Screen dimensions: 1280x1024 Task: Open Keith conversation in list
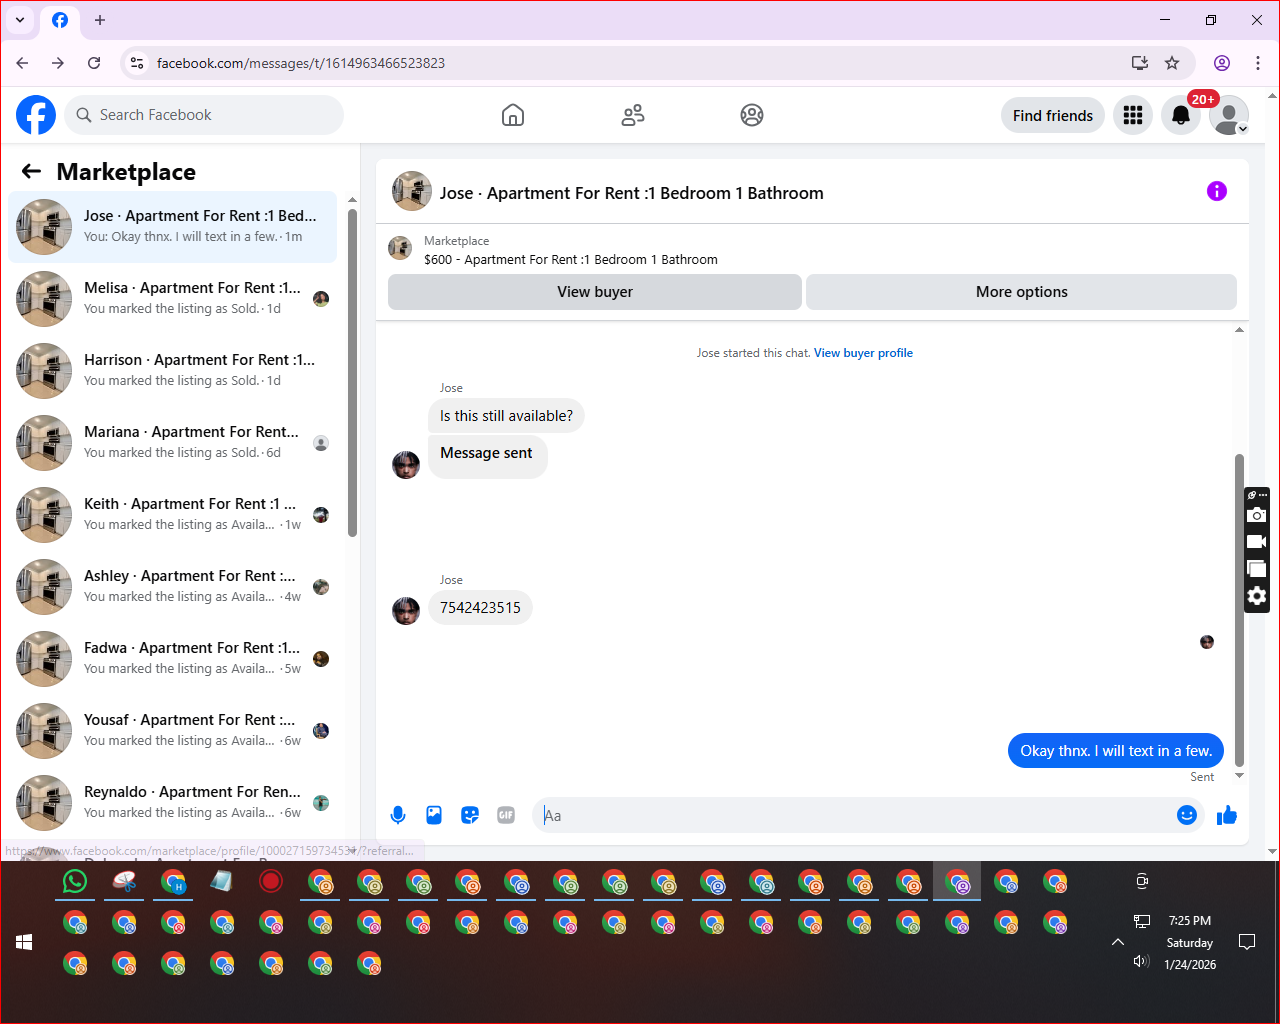click(173, 515)
